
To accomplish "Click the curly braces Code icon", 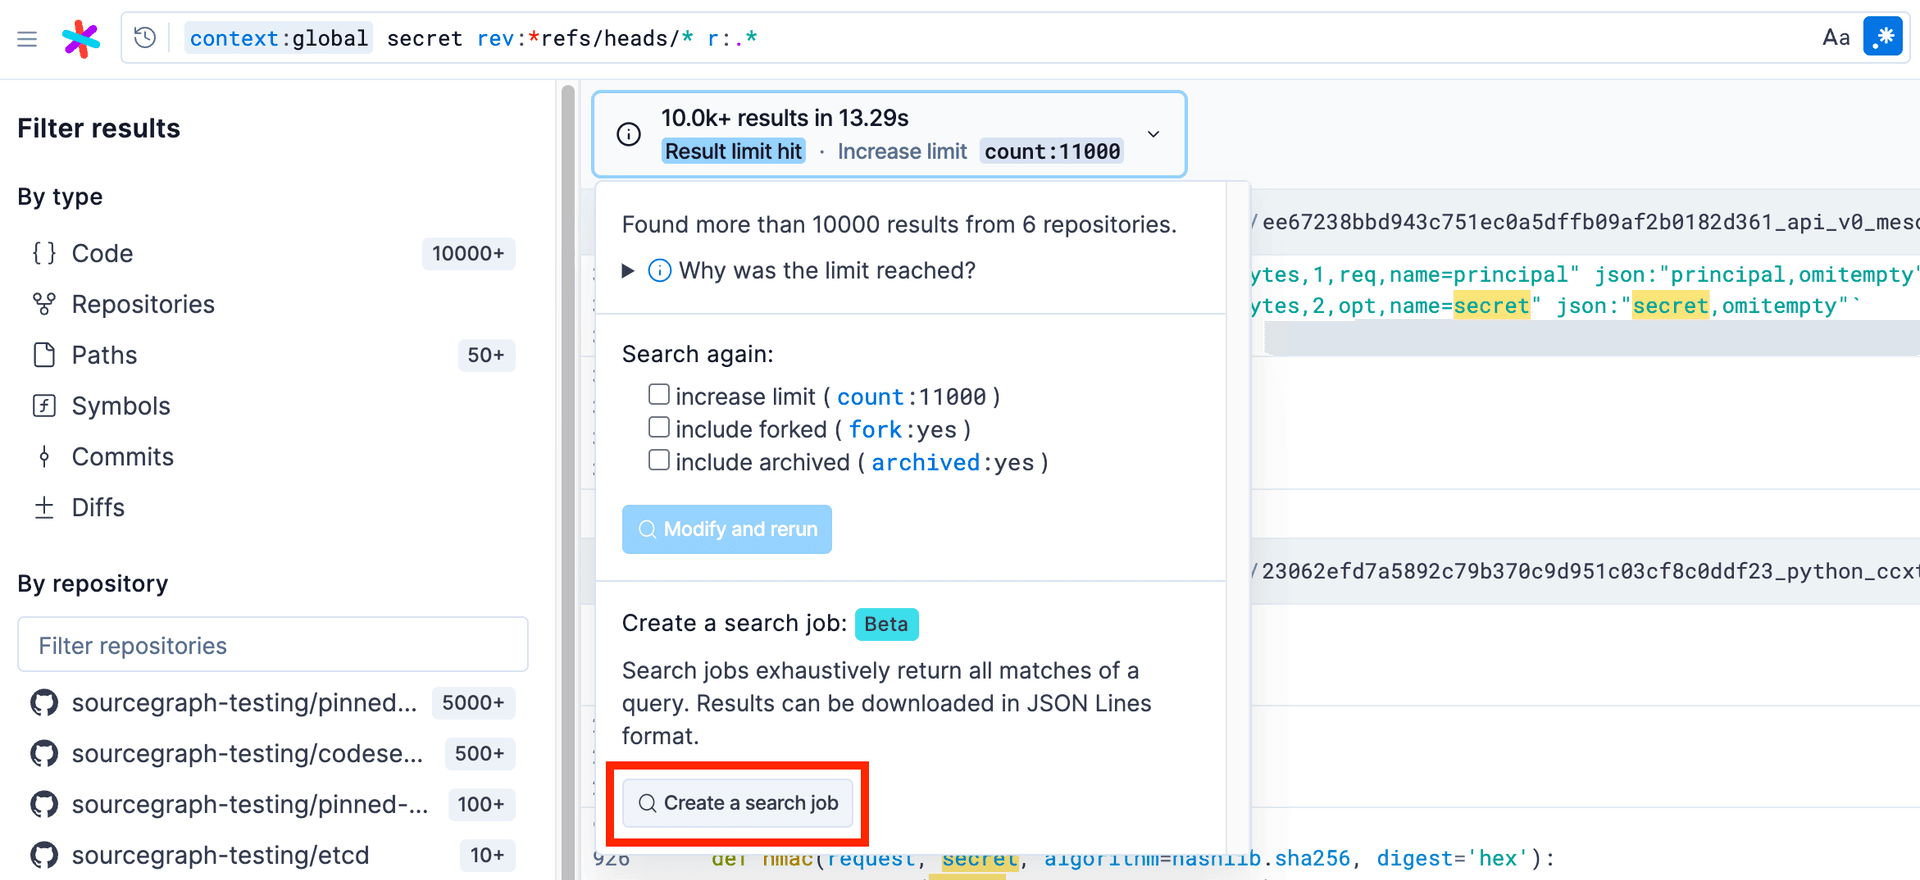I will tap(44, 253).
